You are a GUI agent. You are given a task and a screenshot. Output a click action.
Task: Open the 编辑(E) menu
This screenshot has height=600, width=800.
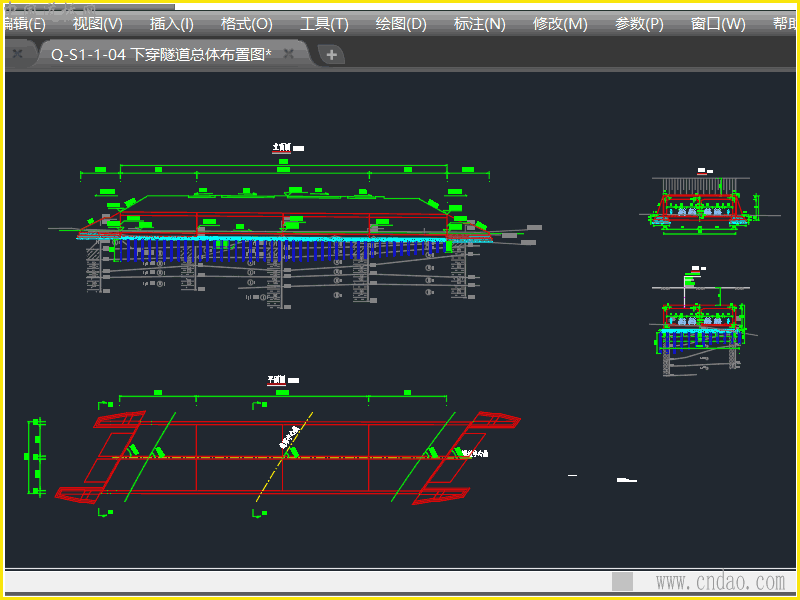pyautogui.click(x=24, y=24)
